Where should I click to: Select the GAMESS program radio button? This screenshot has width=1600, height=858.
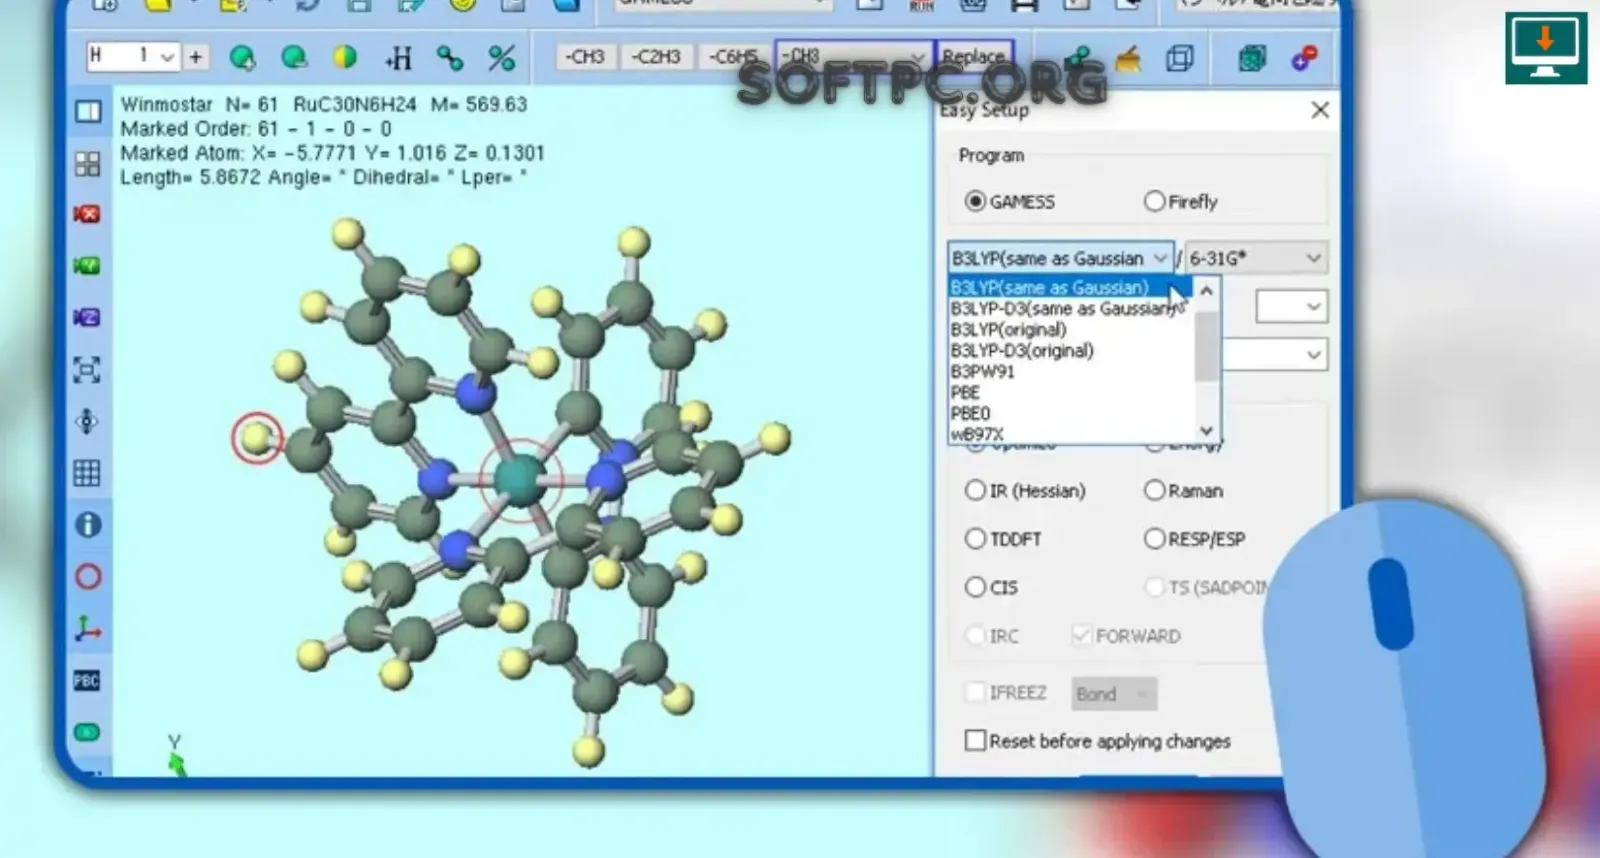click(975, 201)
